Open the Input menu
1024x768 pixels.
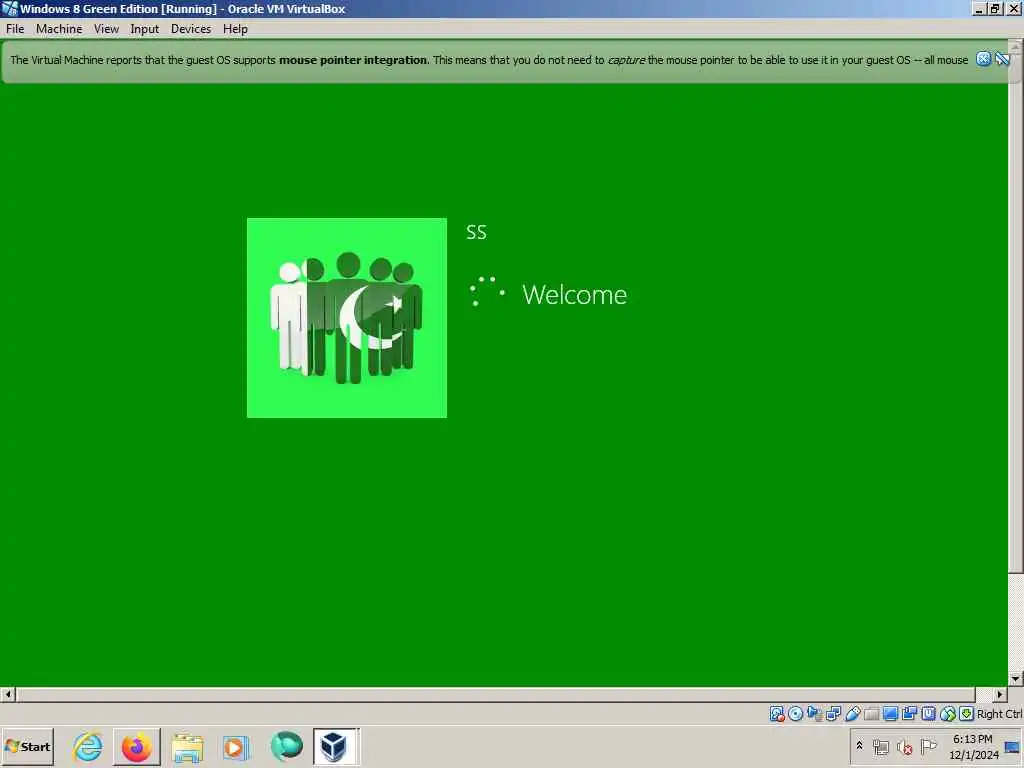pyautogui.click(x=144, y=29)
